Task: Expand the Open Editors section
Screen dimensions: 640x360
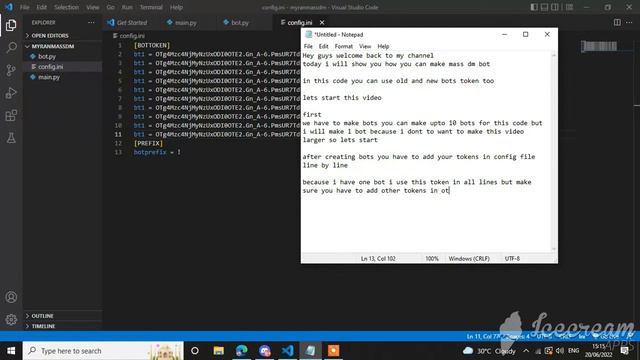Action: (62, 36)
